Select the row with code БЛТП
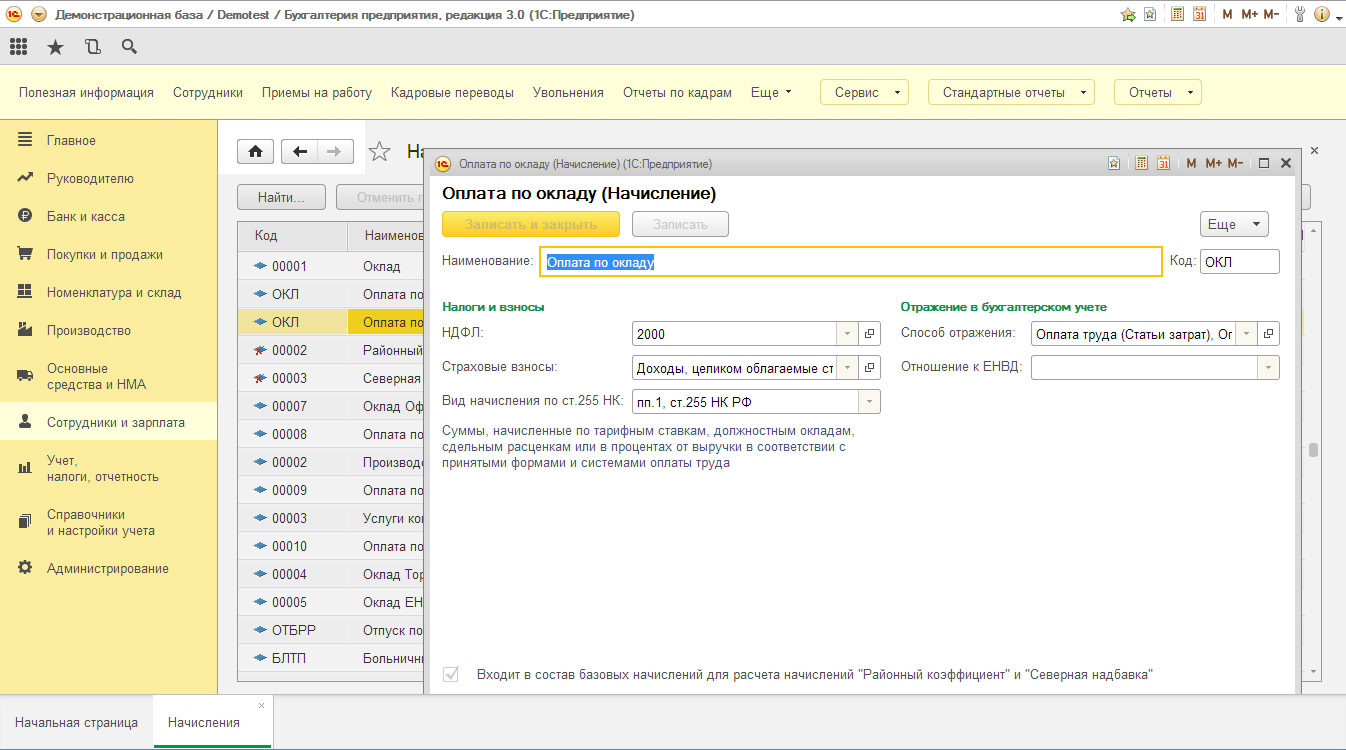This screenshot has width=1346, height=750. point(330,658)
